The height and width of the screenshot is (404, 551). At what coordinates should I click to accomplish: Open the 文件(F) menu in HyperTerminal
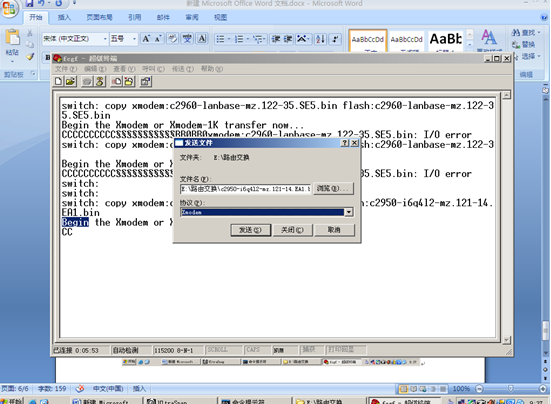(x=66, y=69)
